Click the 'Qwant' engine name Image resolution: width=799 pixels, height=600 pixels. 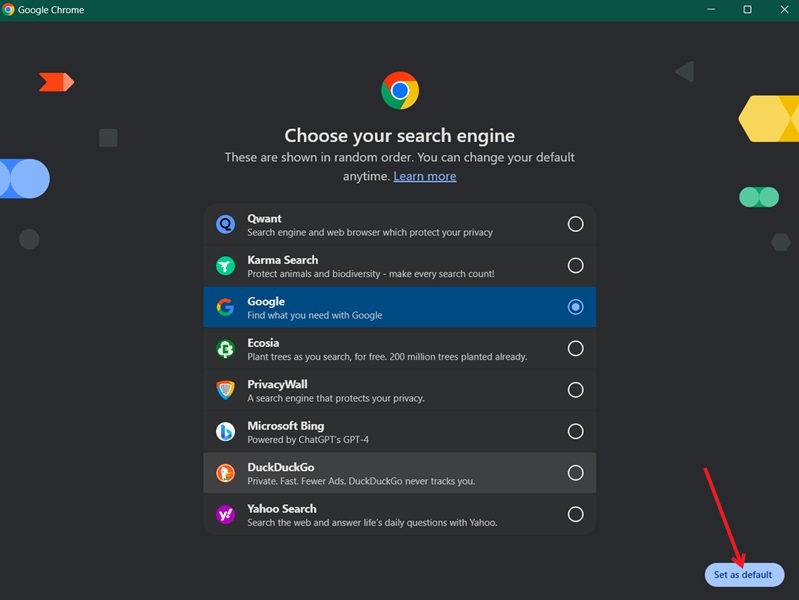click(264, 219)
